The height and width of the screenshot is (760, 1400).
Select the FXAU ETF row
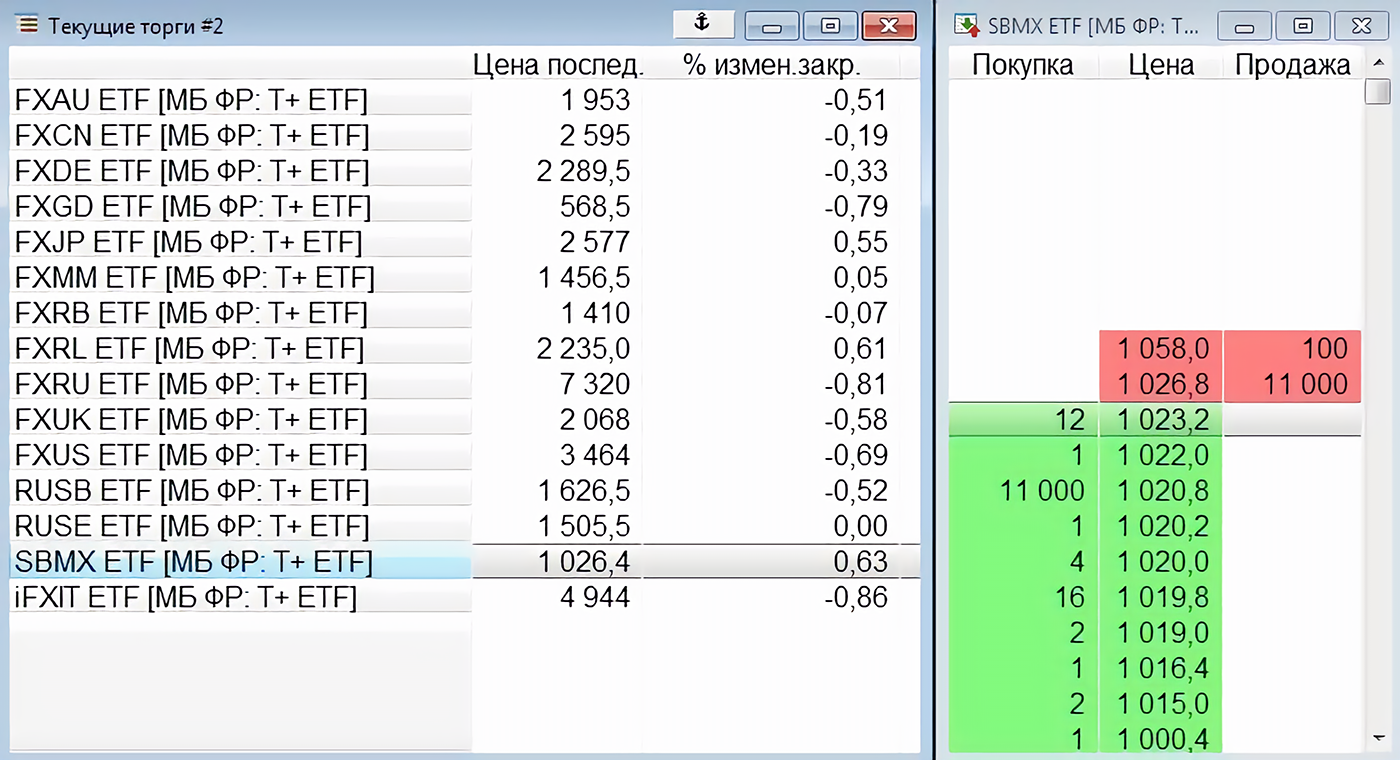pos(465,100)
